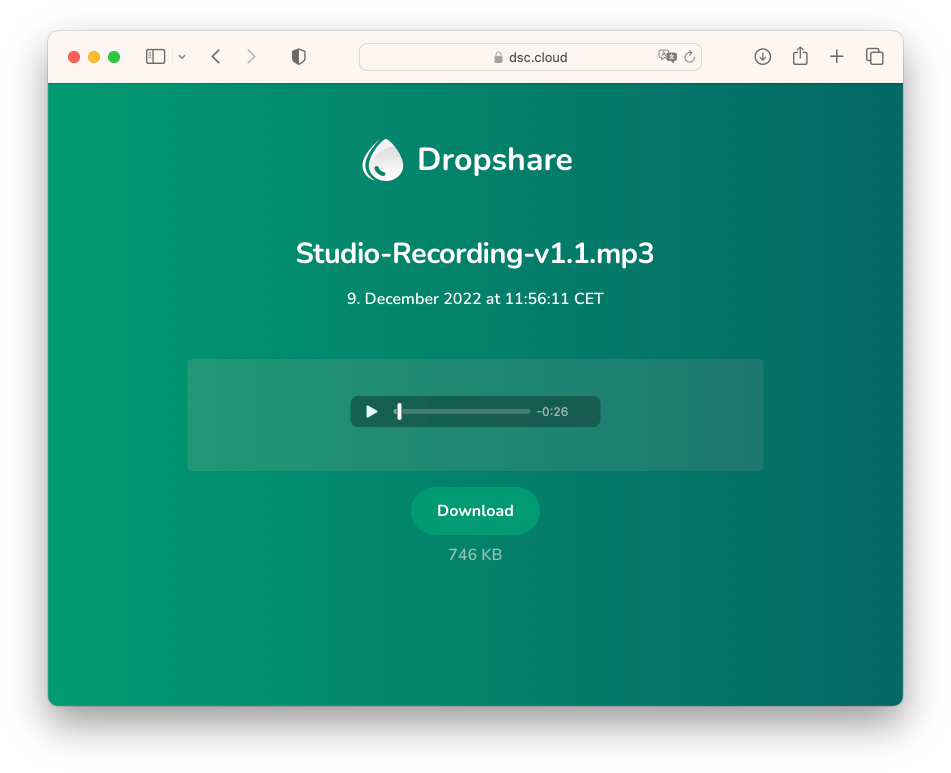The width and height of the screenshot is (951, 773).
Task: Open Safari downloads list
Action: point(762,57)
